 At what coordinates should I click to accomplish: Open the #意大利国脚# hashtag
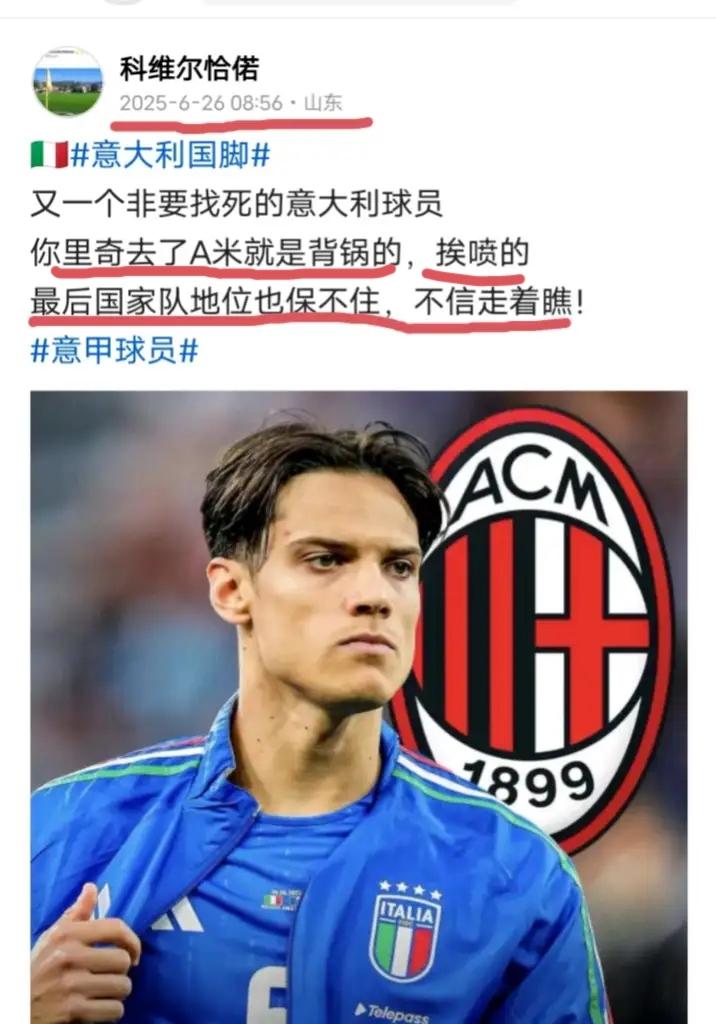tap(170, 155)
